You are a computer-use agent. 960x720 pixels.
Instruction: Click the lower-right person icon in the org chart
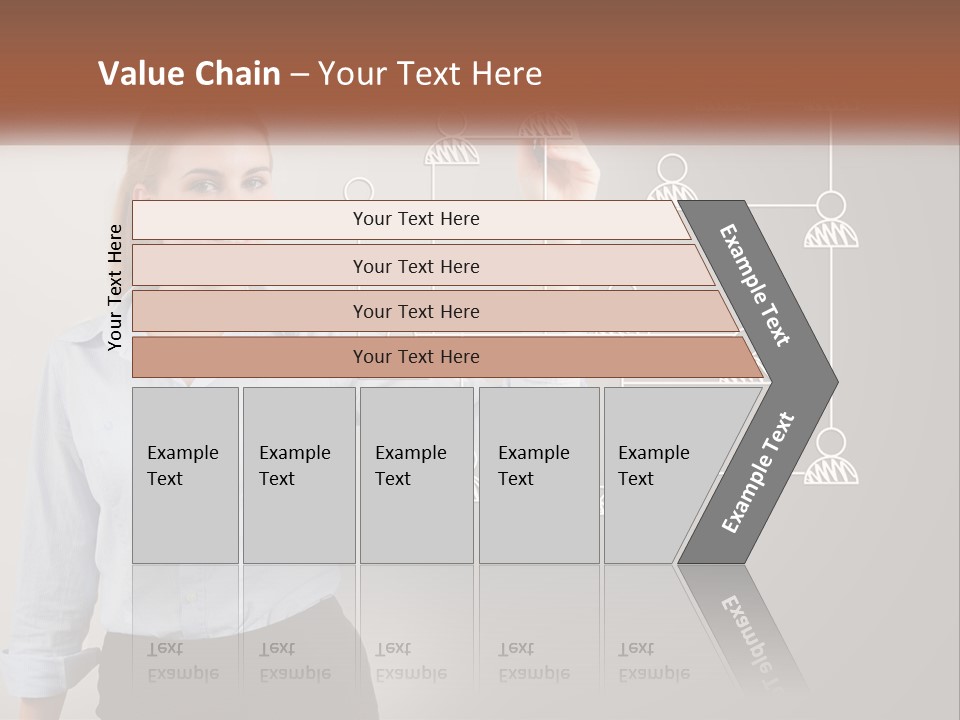click(x=831, y=457)
